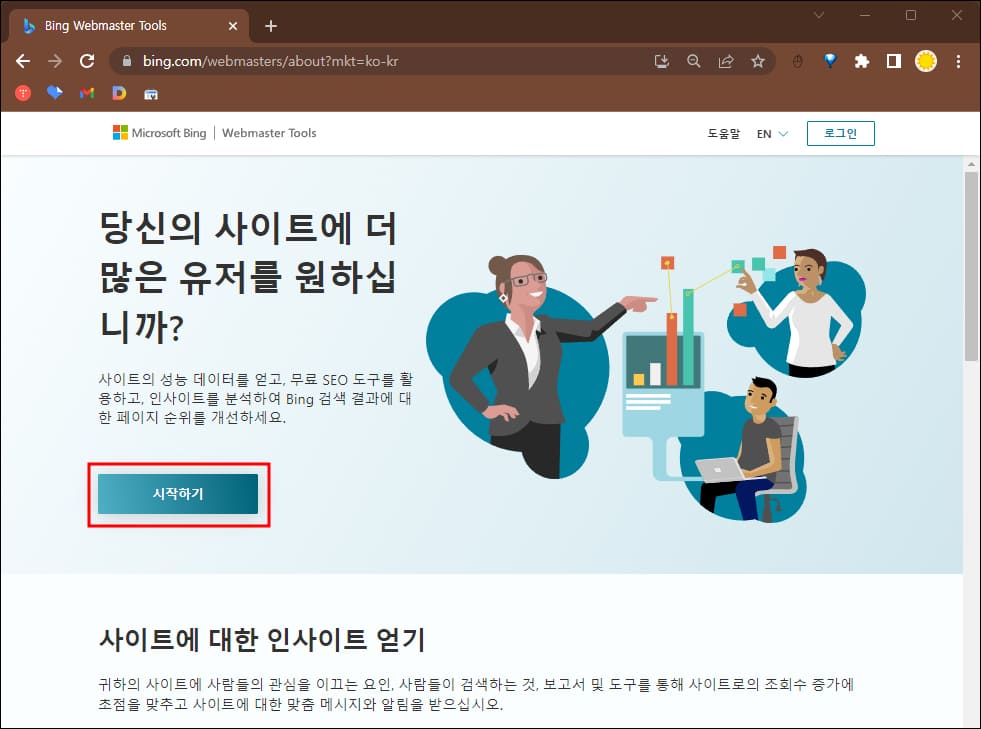Click the Microsoft Bing logo
981x729 pixels.
tap(160, 133)
